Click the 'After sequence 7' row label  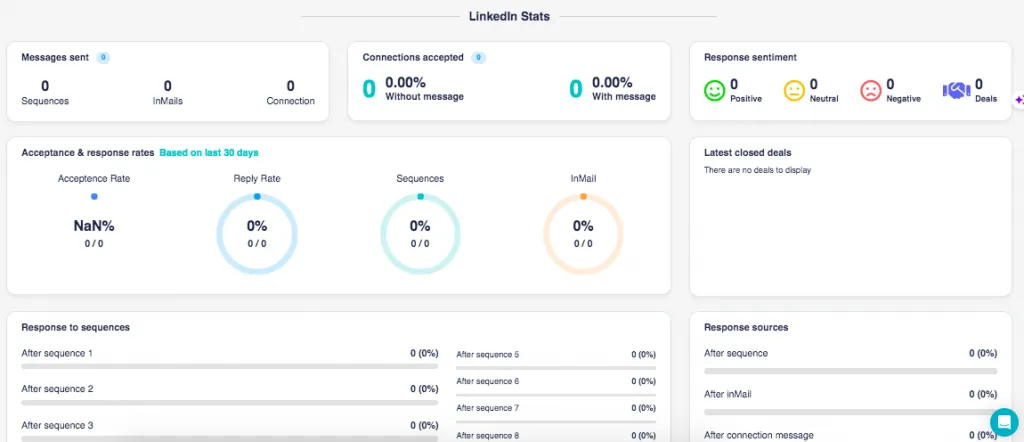pos(488,408)
